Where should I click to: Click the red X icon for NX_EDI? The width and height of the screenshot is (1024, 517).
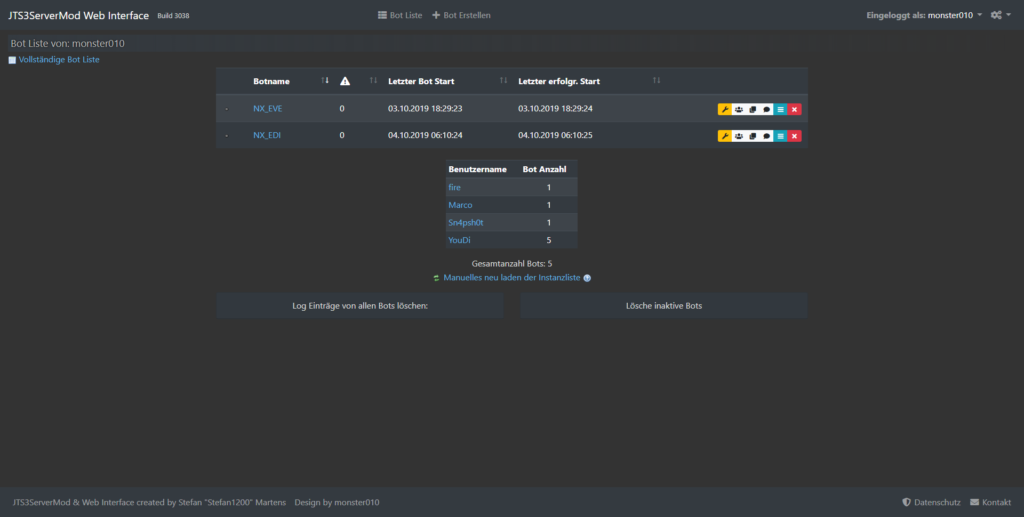coord(794,135)
